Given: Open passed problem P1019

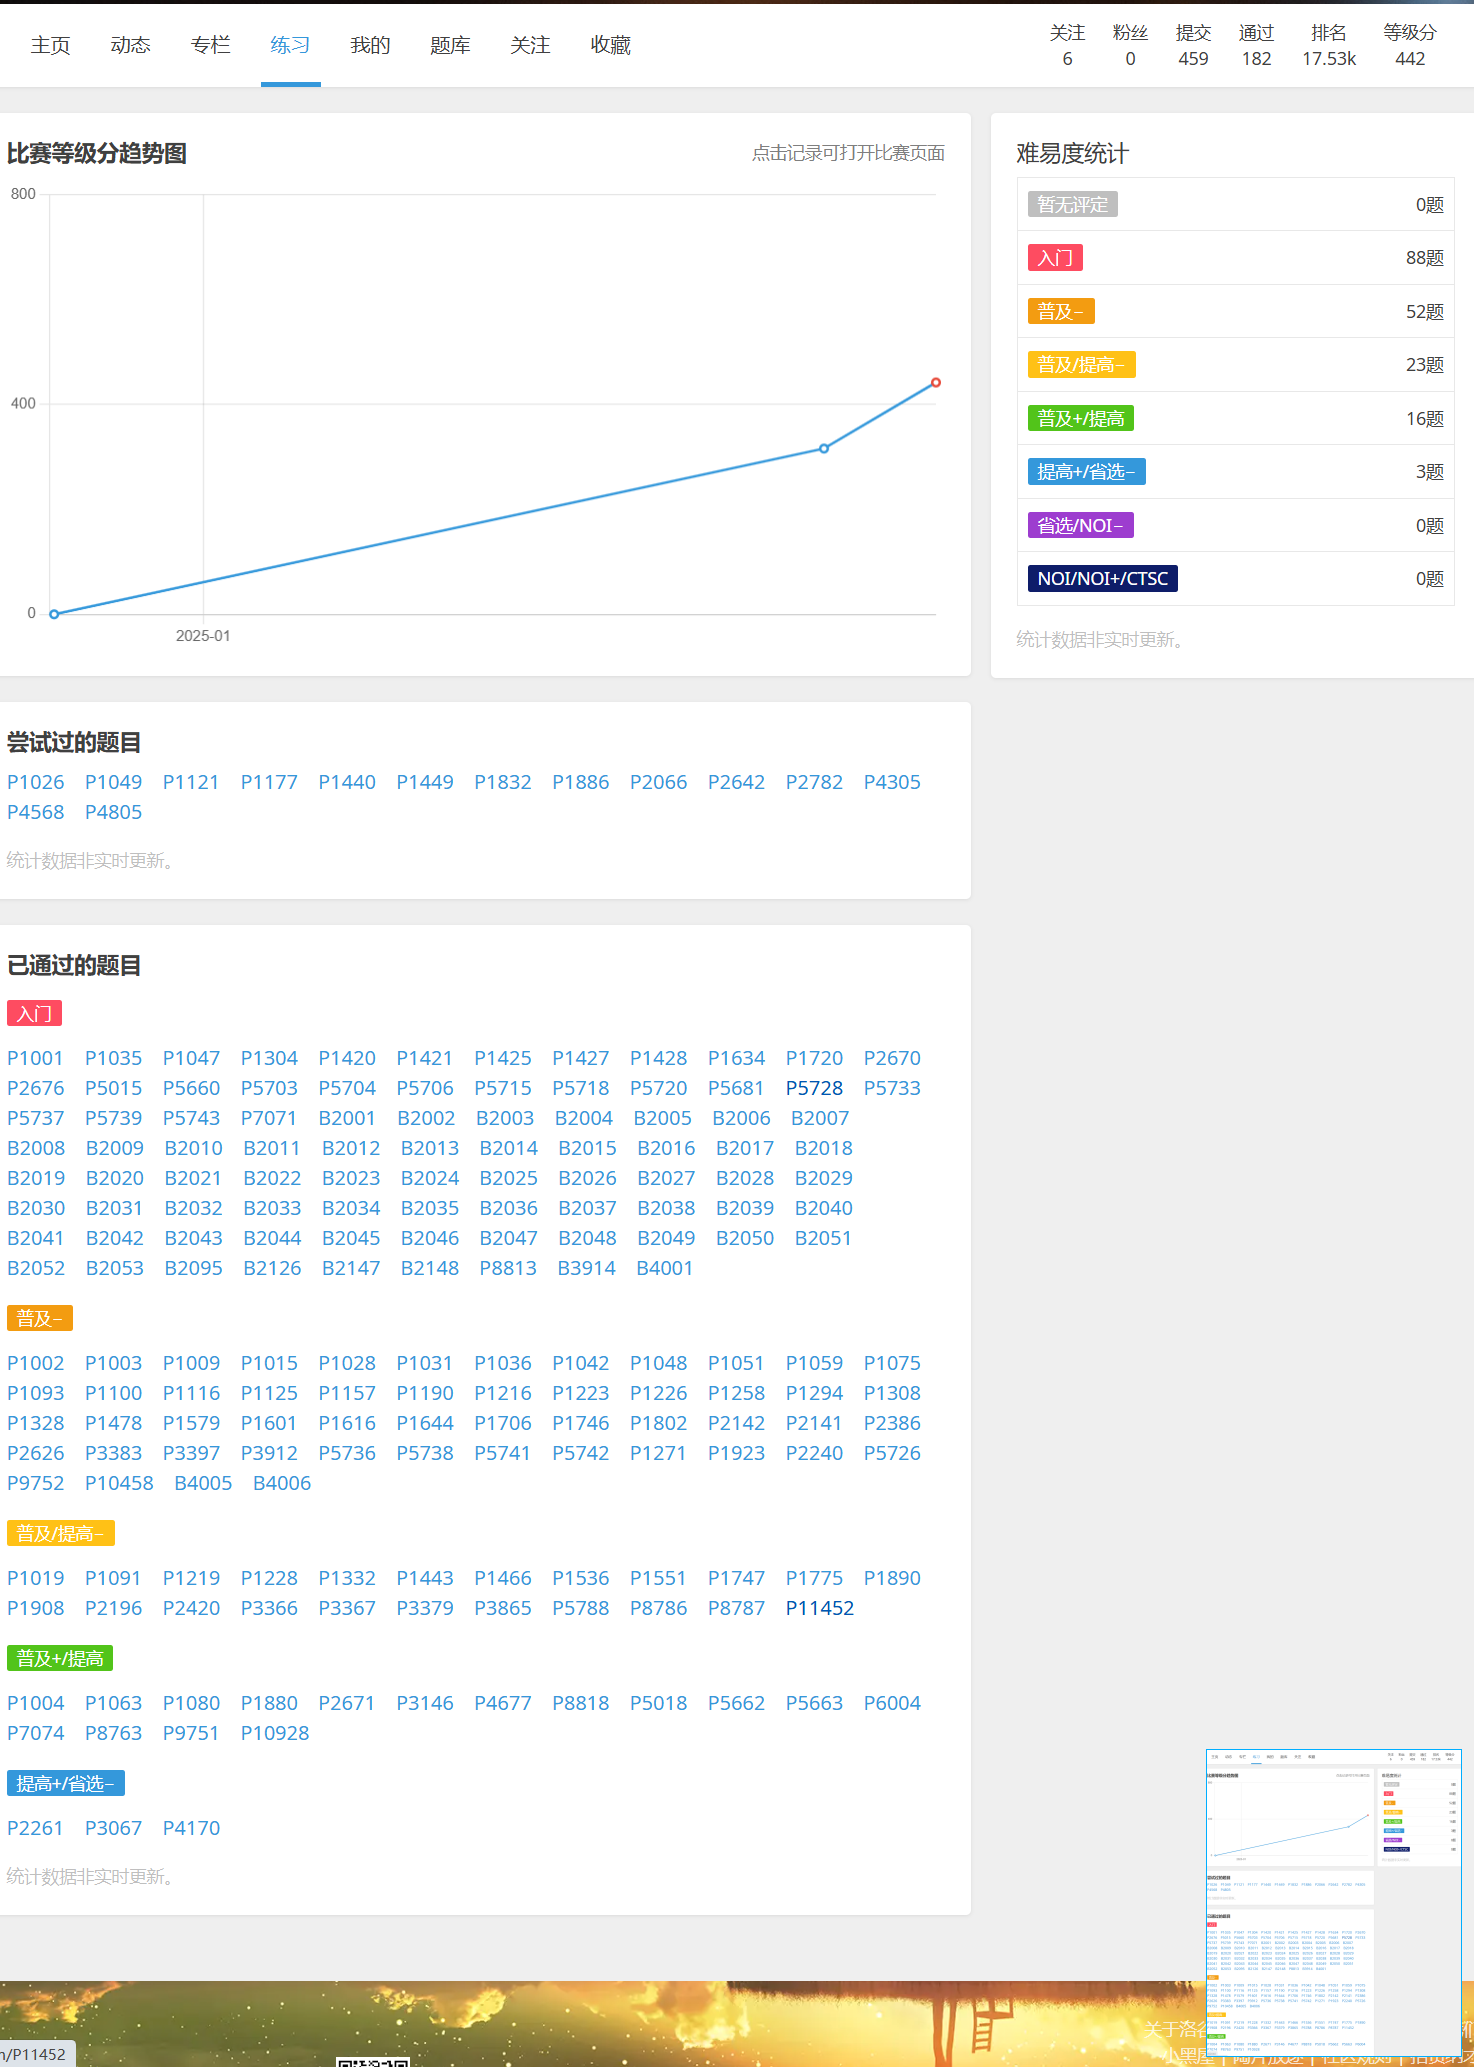Looking at the screenshot, I should click(36, 1578).
